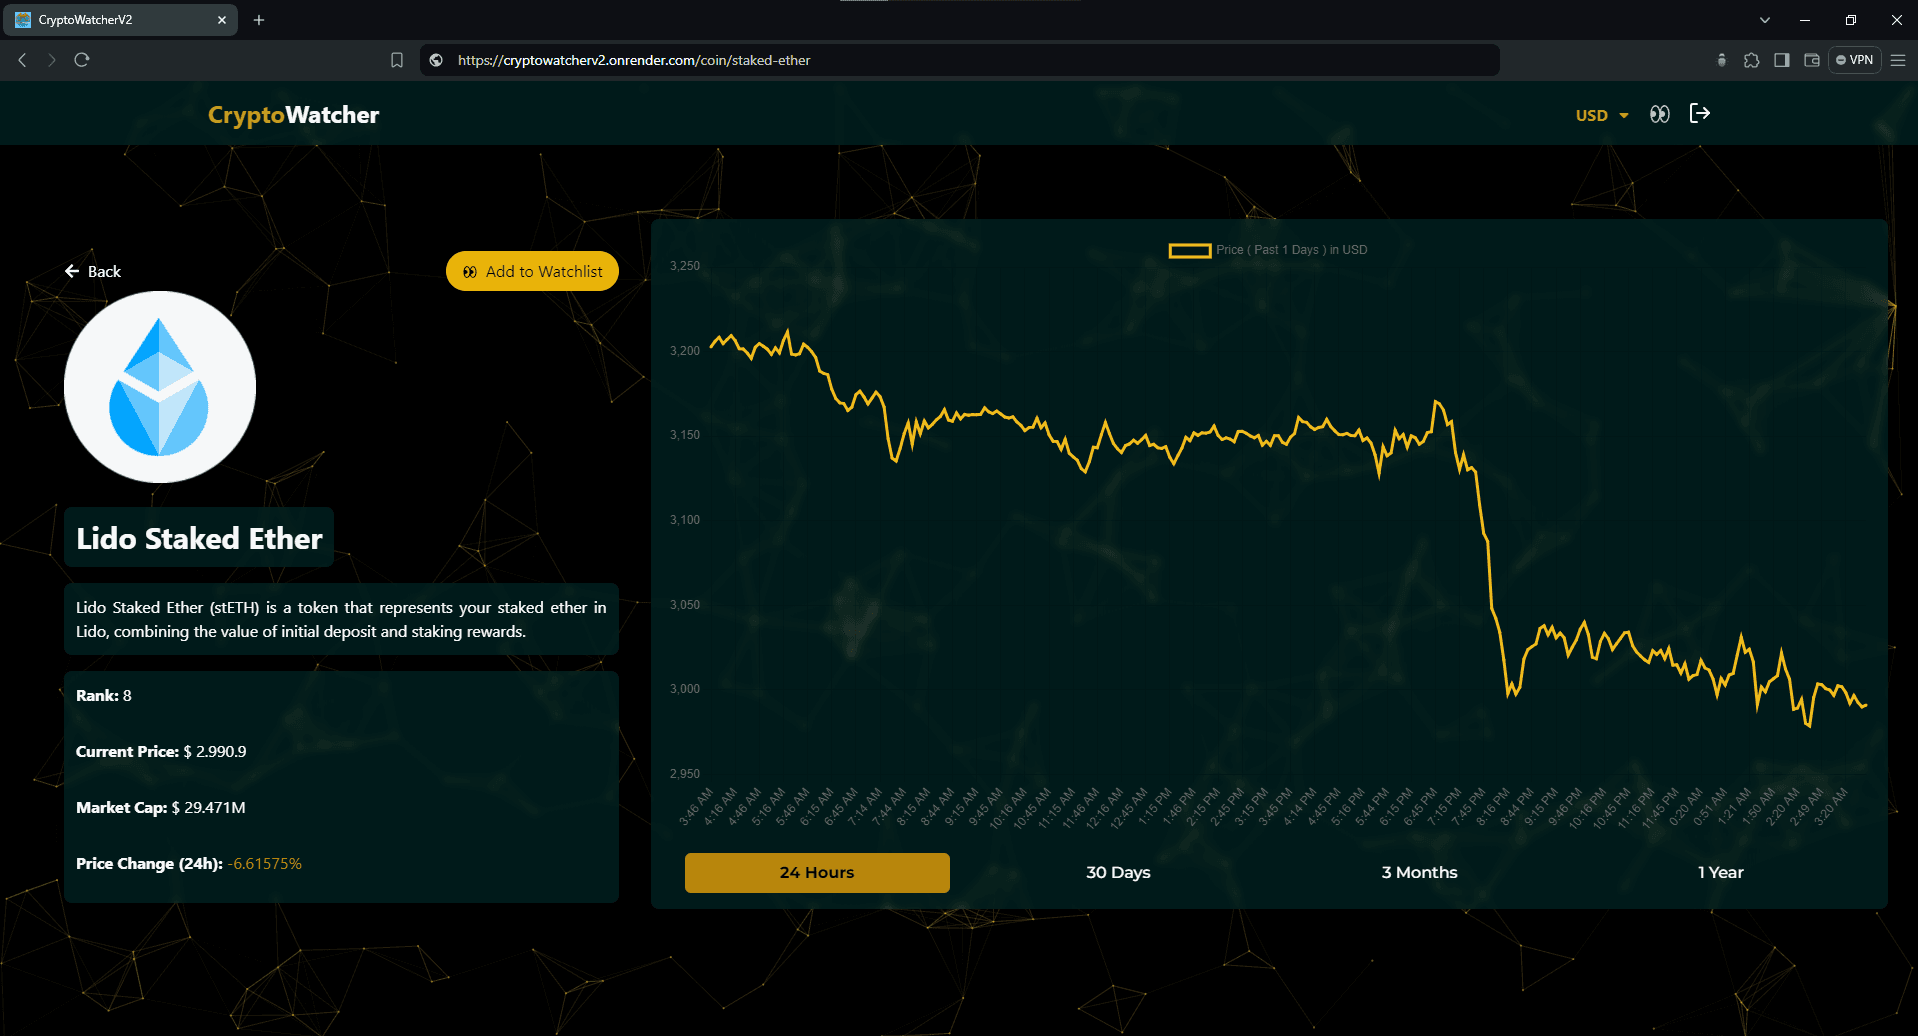Viewport: 1918px width, 1036px height.
Task: Reload the page with refresh icon
Action: 82,60
